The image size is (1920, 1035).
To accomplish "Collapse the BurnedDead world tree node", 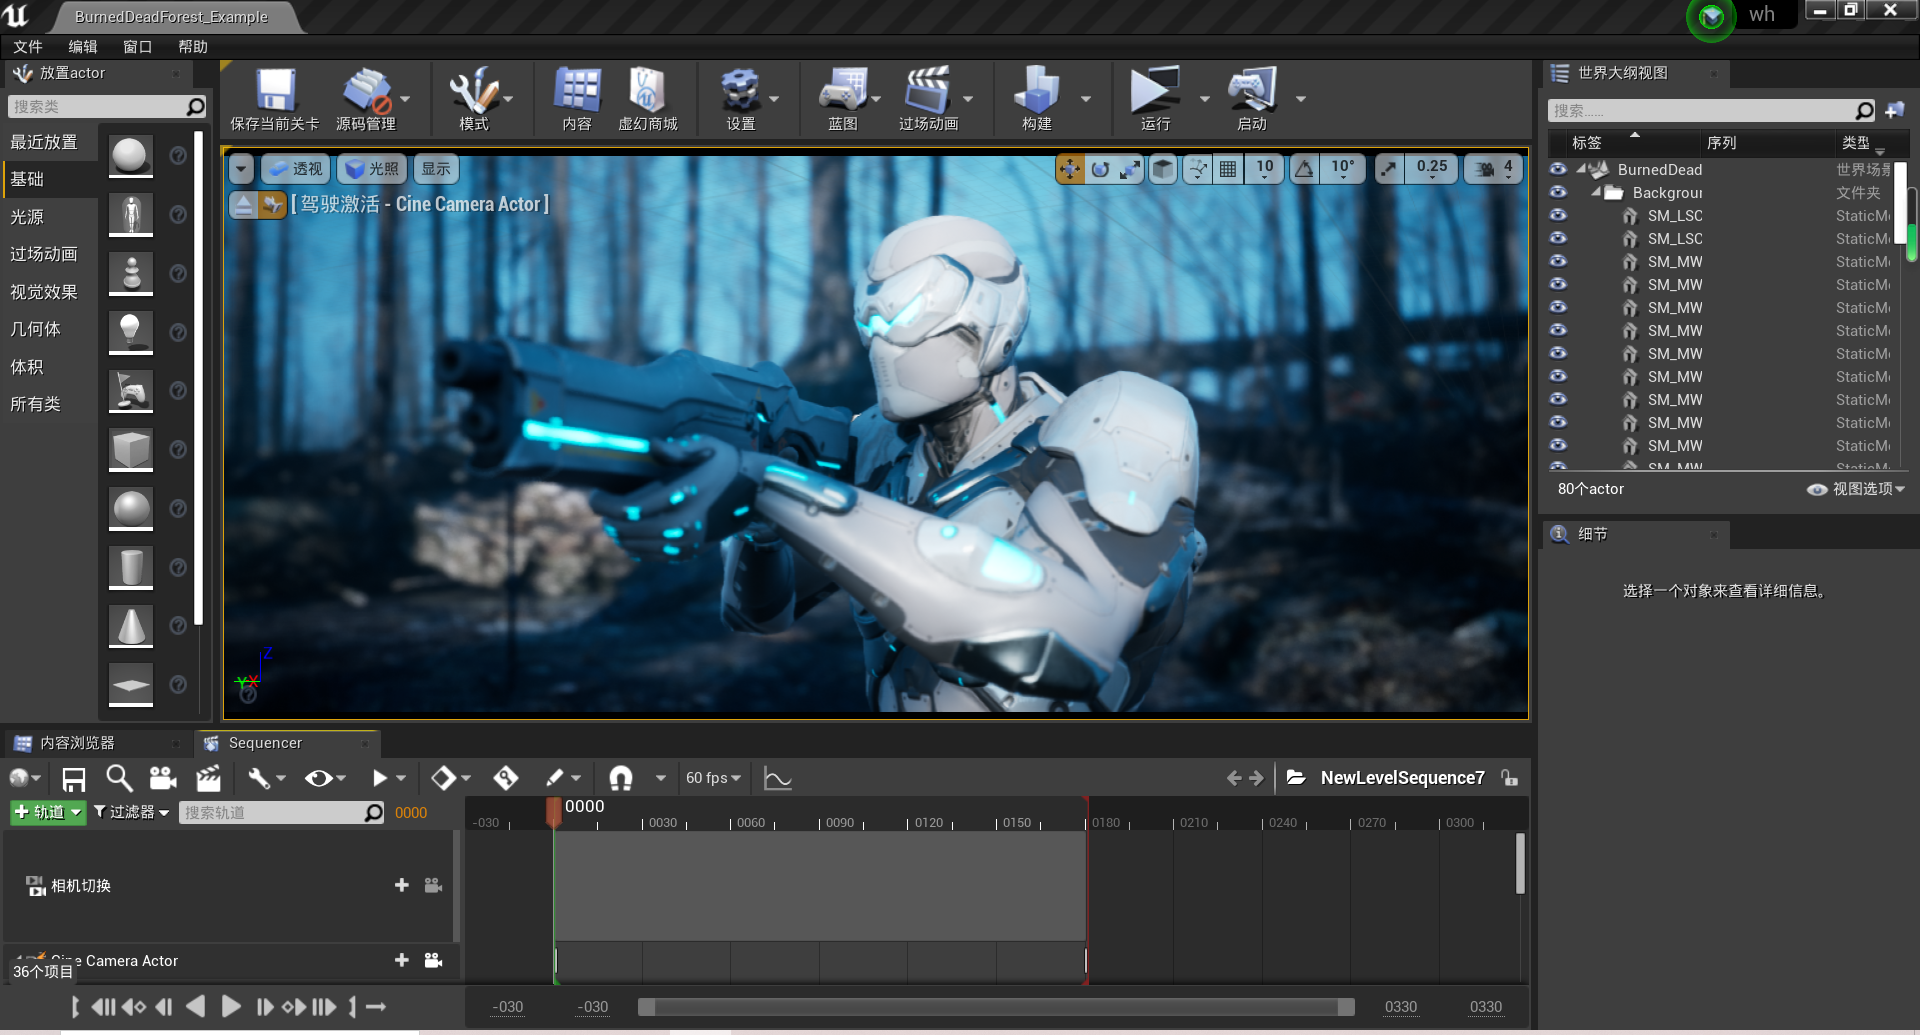I will 1581,169.
